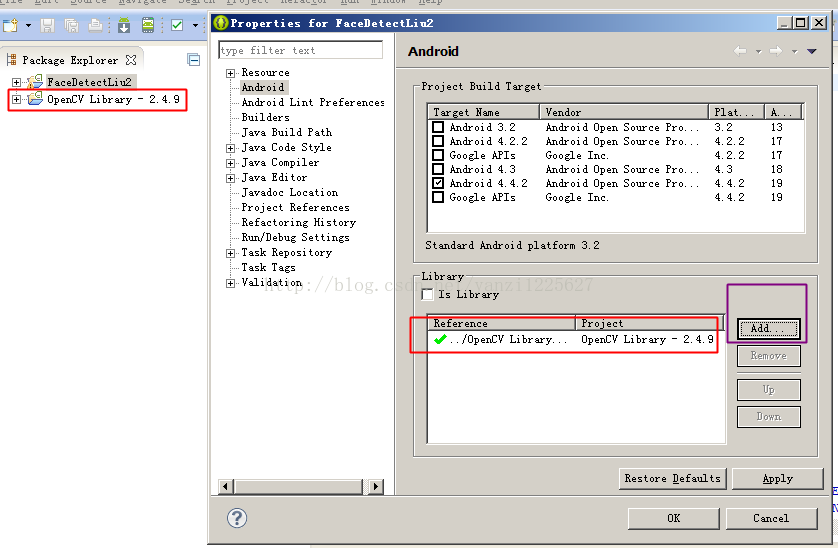838x548 pixels.
Task: Check the Google APIs 4.2.2 build target
Action: (438, 155)
